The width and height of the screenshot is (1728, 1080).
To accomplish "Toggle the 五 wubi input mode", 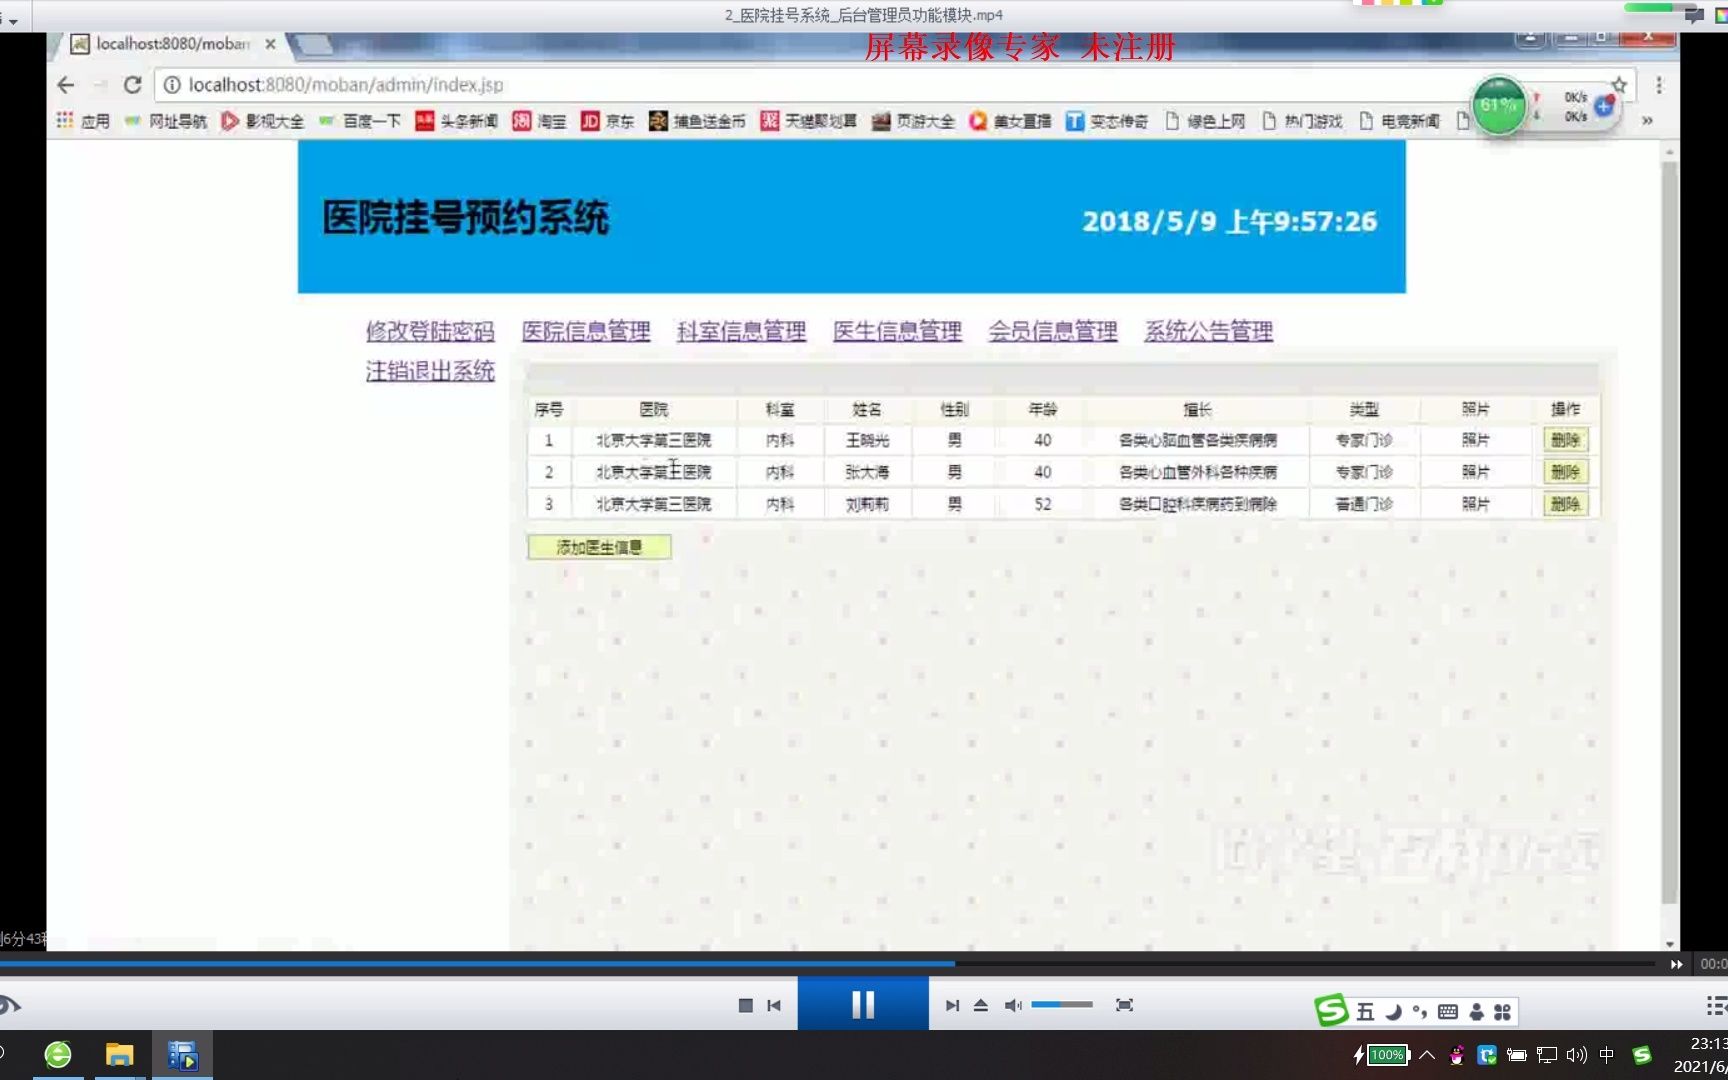I will (x=1365, y=1012).
